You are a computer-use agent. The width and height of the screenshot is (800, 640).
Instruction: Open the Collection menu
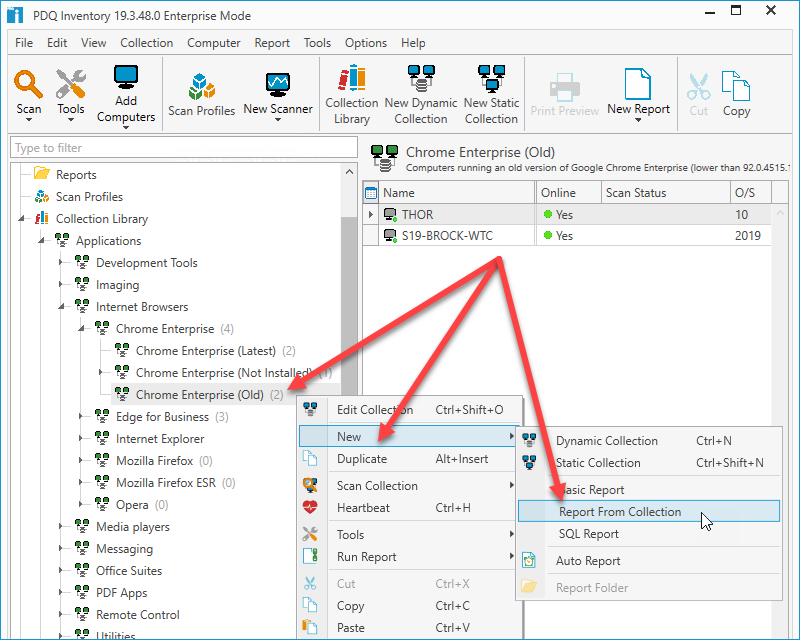click(x=146, y=43)
